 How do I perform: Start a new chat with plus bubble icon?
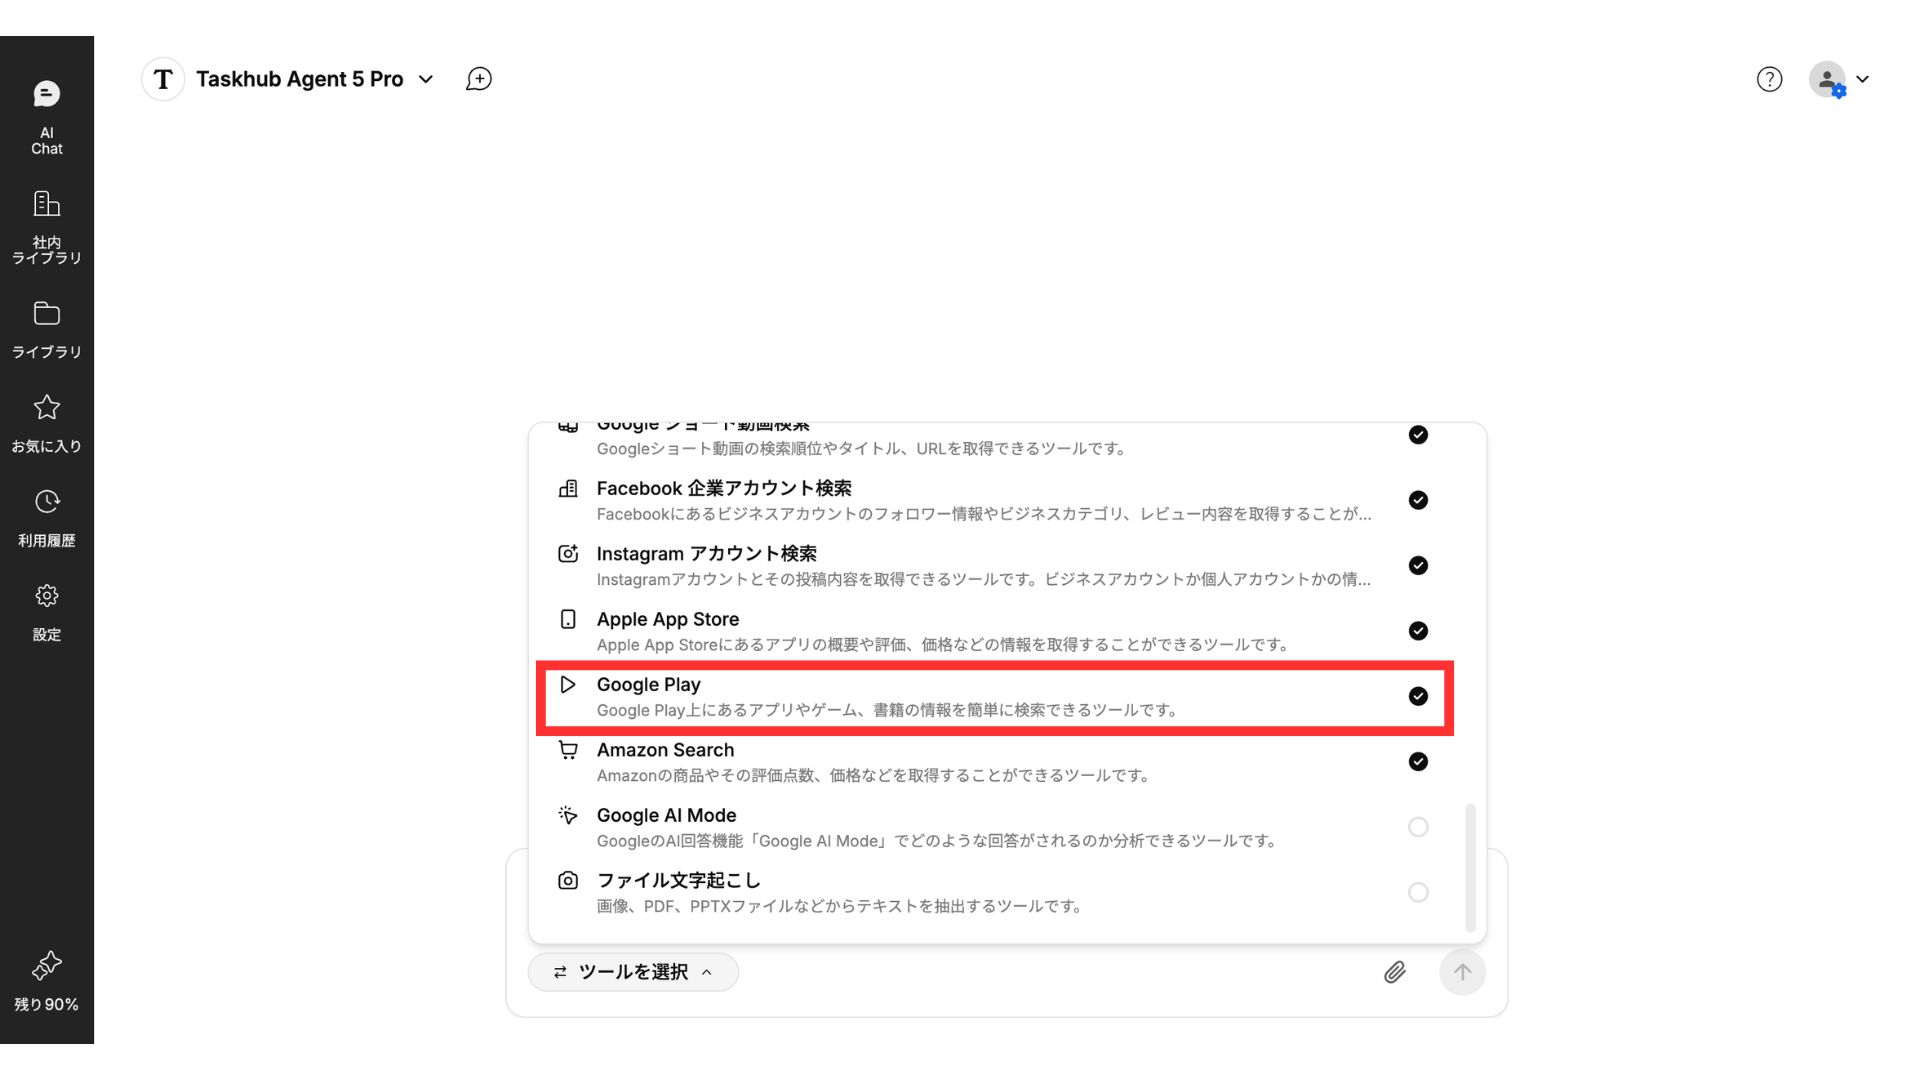pos(479,79)
